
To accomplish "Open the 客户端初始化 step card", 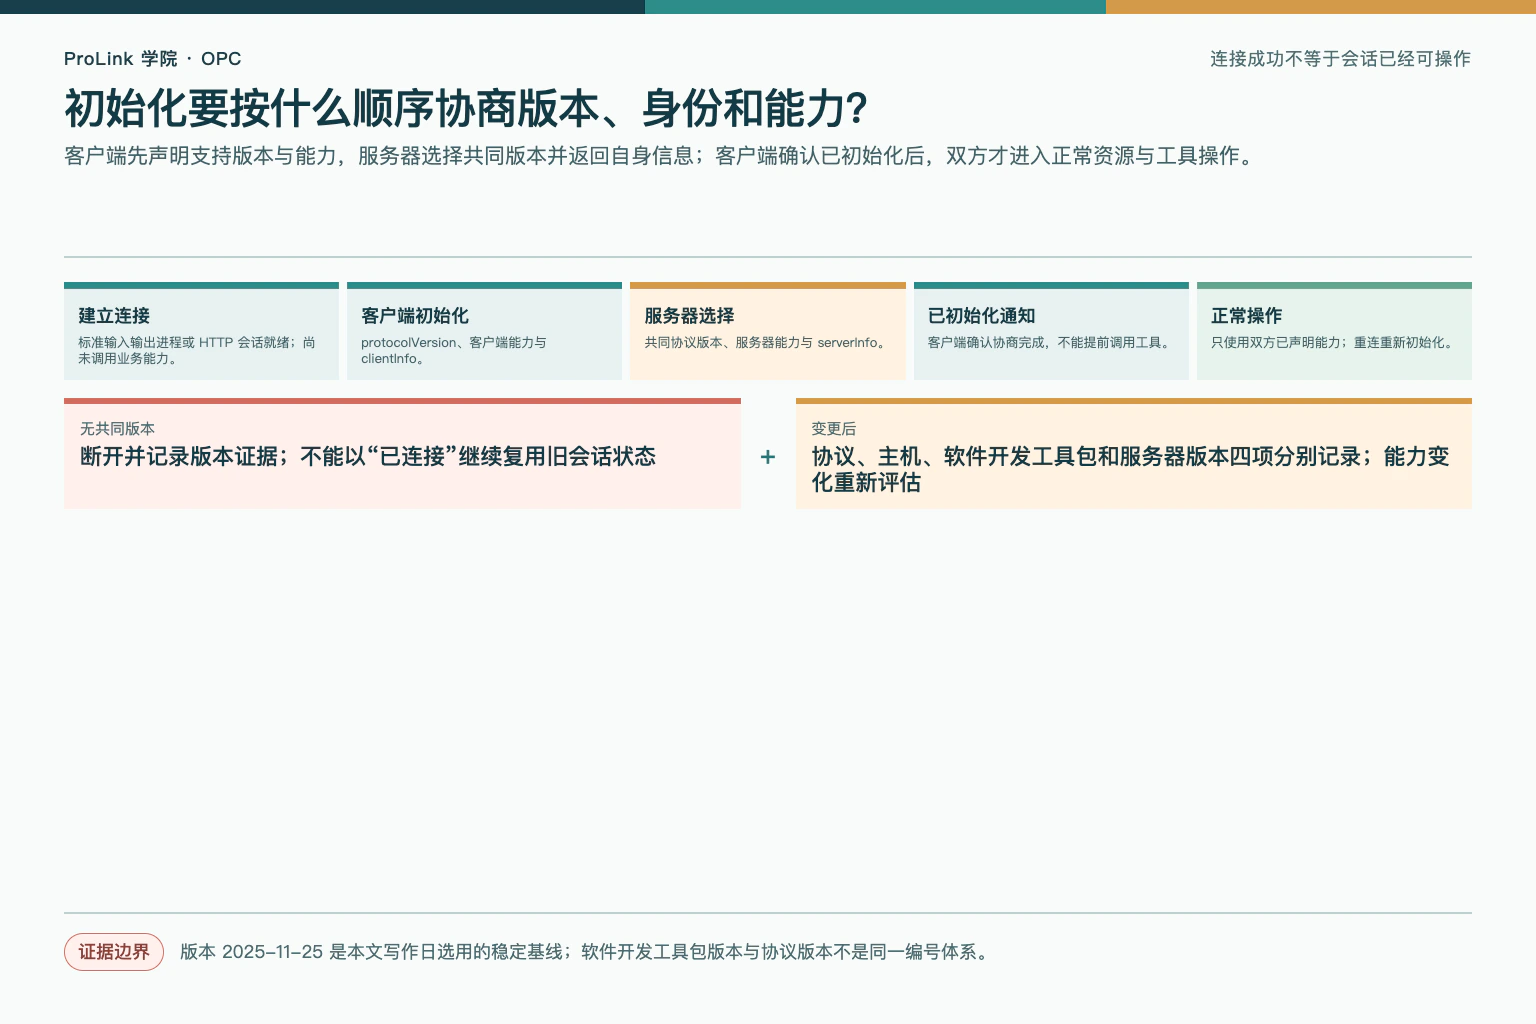I will pos(484,331).
